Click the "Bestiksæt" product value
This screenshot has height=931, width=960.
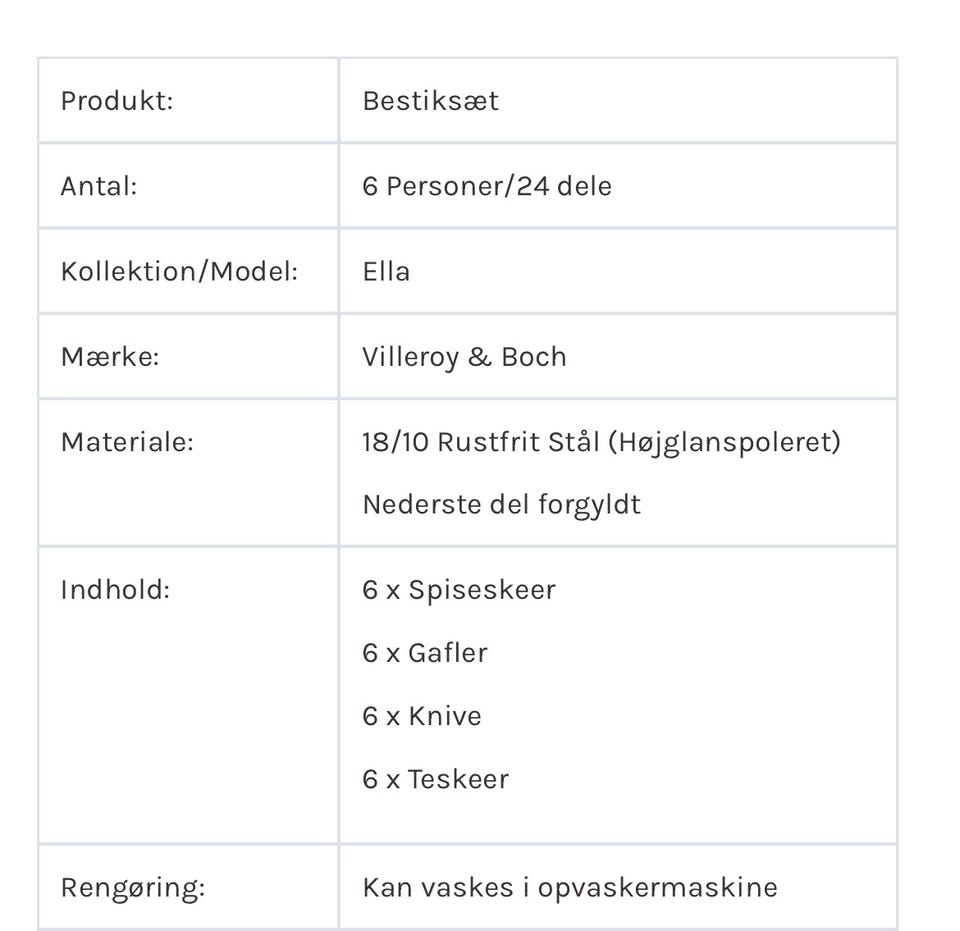430,101
